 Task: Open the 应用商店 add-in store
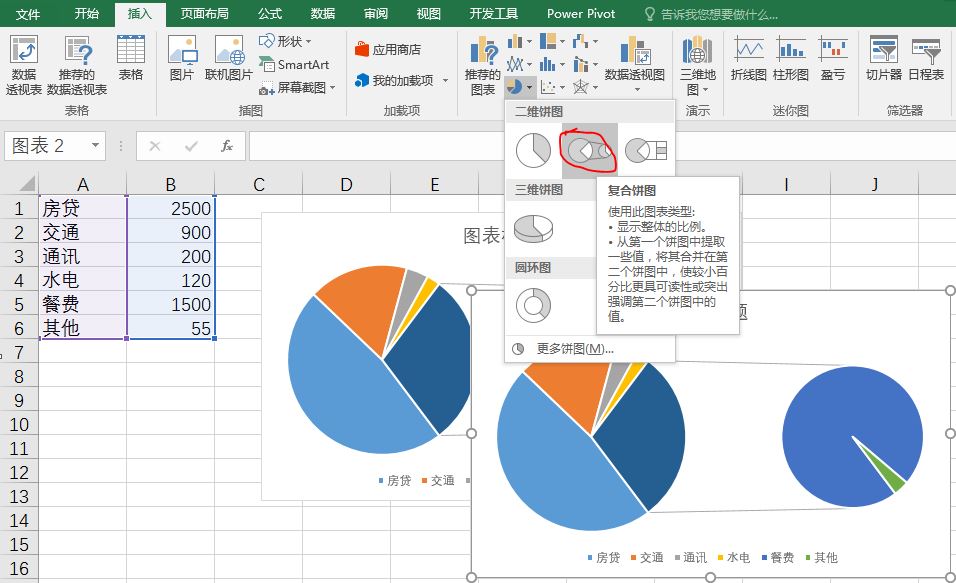tap(388, 49)
